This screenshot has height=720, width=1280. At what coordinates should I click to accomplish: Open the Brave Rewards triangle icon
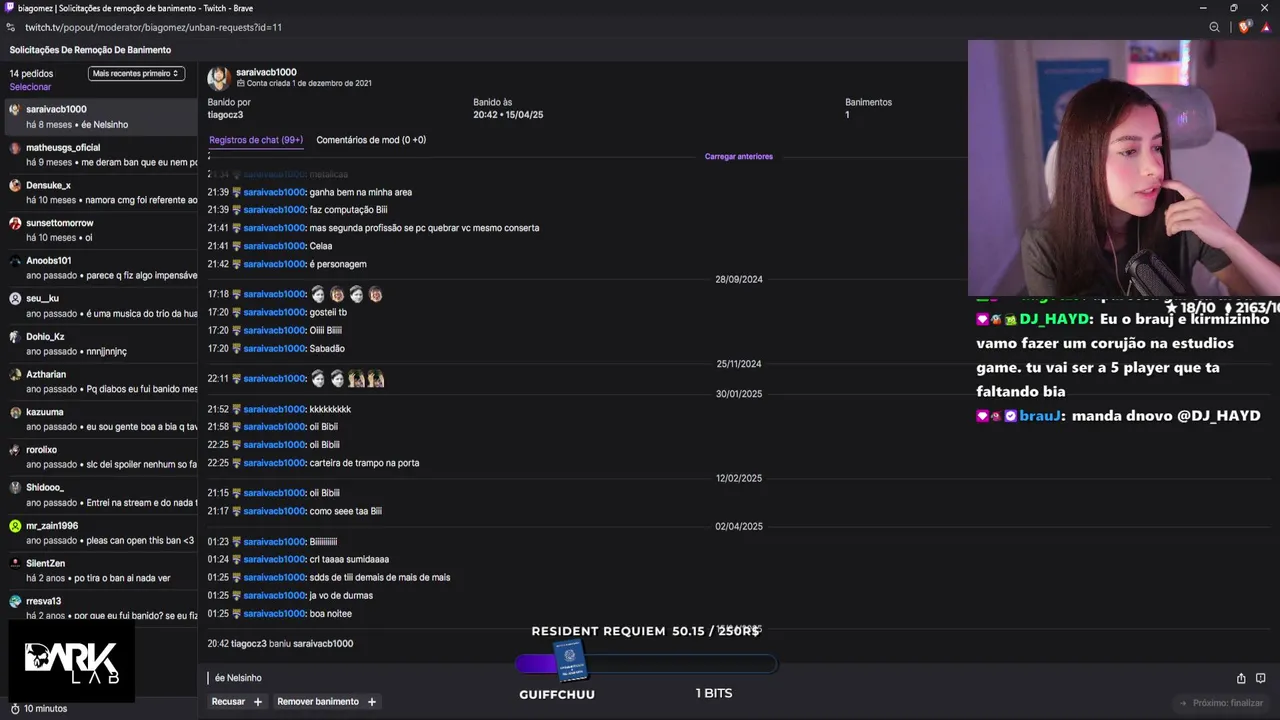point(1265,27)
